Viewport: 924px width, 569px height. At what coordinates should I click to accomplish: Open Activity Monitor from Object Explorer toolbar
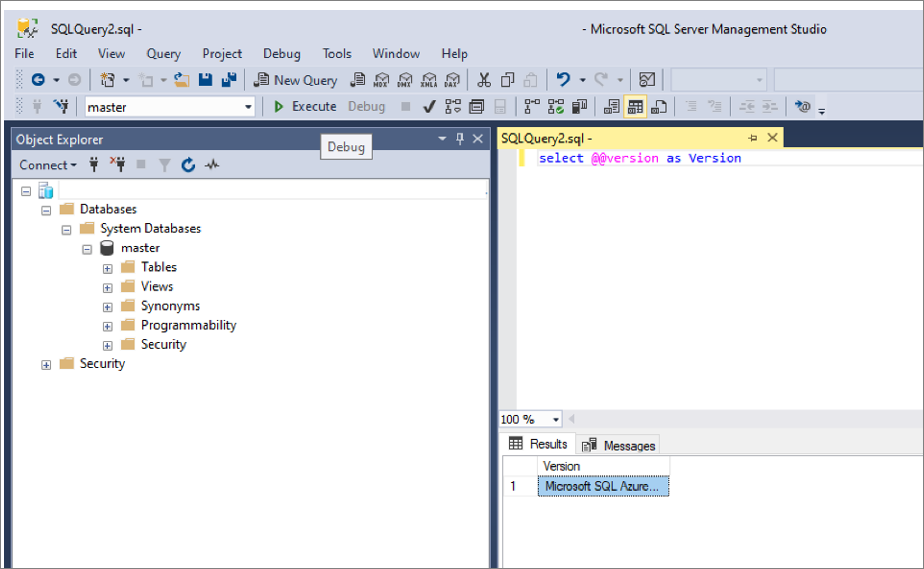pyautogui.click(x=211, y=165)
